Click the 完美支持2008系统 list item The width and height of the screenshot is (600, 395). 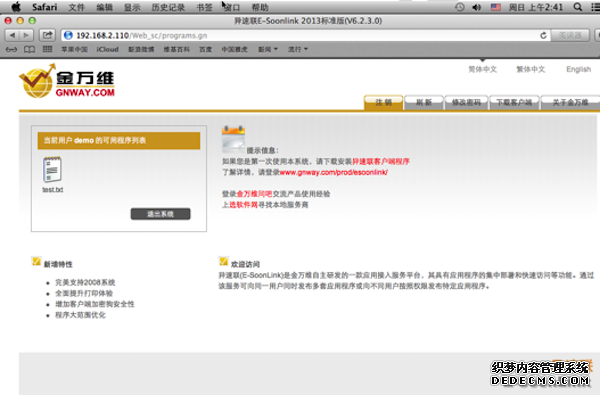pos(85,282)
